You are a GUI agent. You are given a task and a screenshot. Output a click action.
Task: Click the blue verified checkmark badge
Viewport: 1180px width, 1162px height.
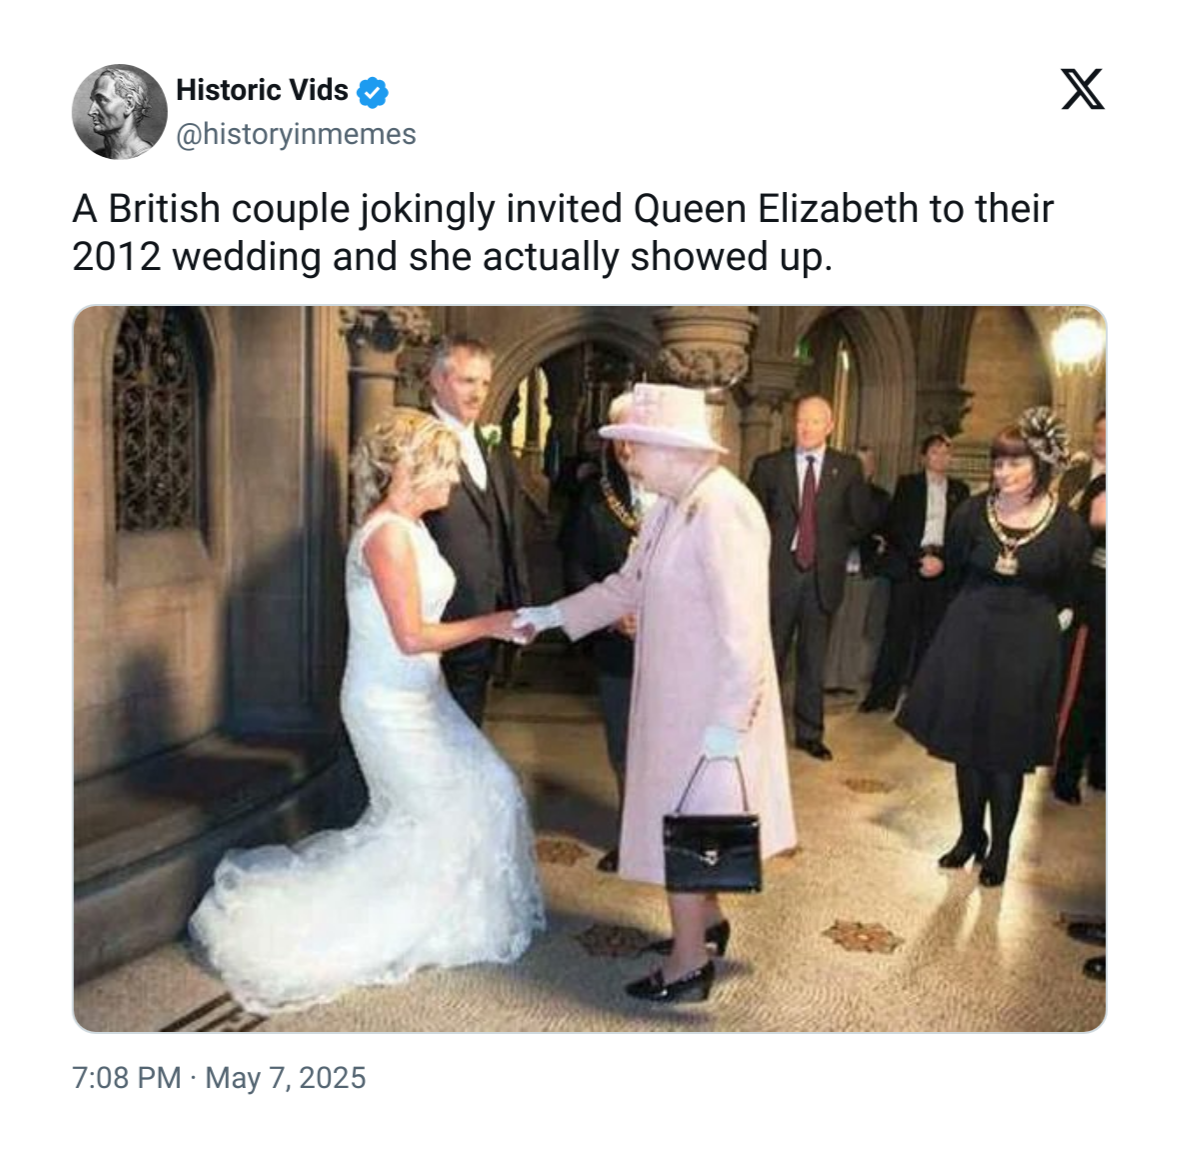[373, 92]
